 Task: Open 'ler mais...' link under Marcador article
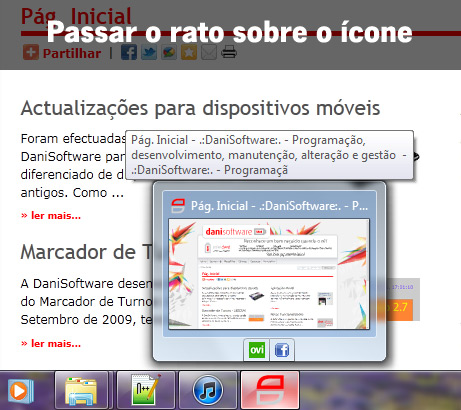point(51,343)
